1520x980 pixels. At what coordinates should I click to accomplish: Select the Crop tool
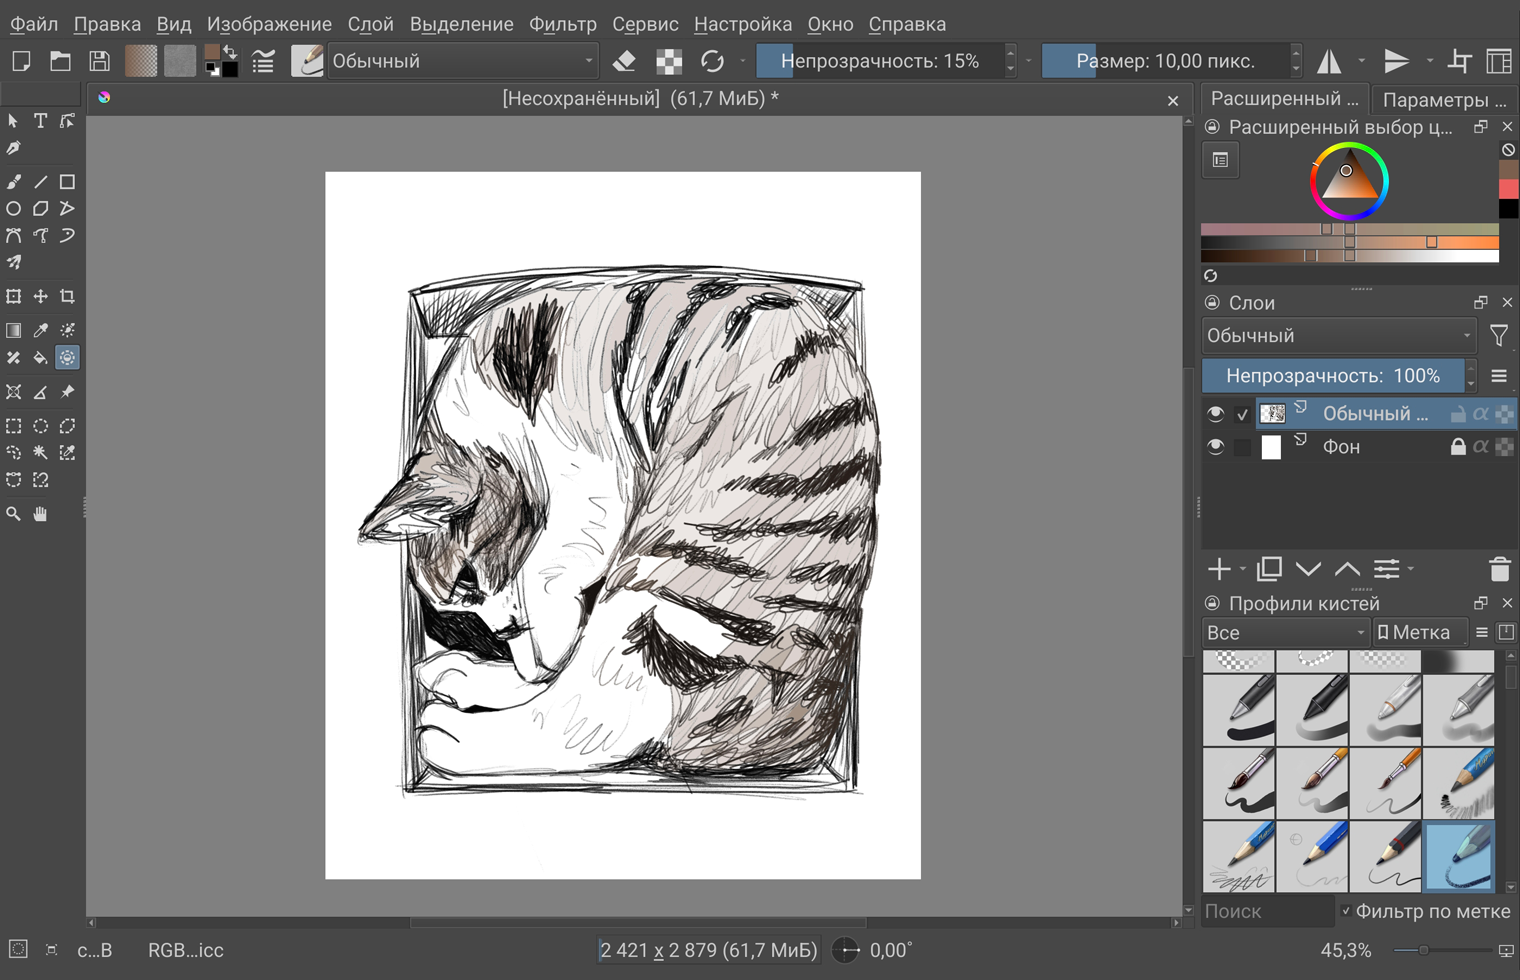click(67, 297)
